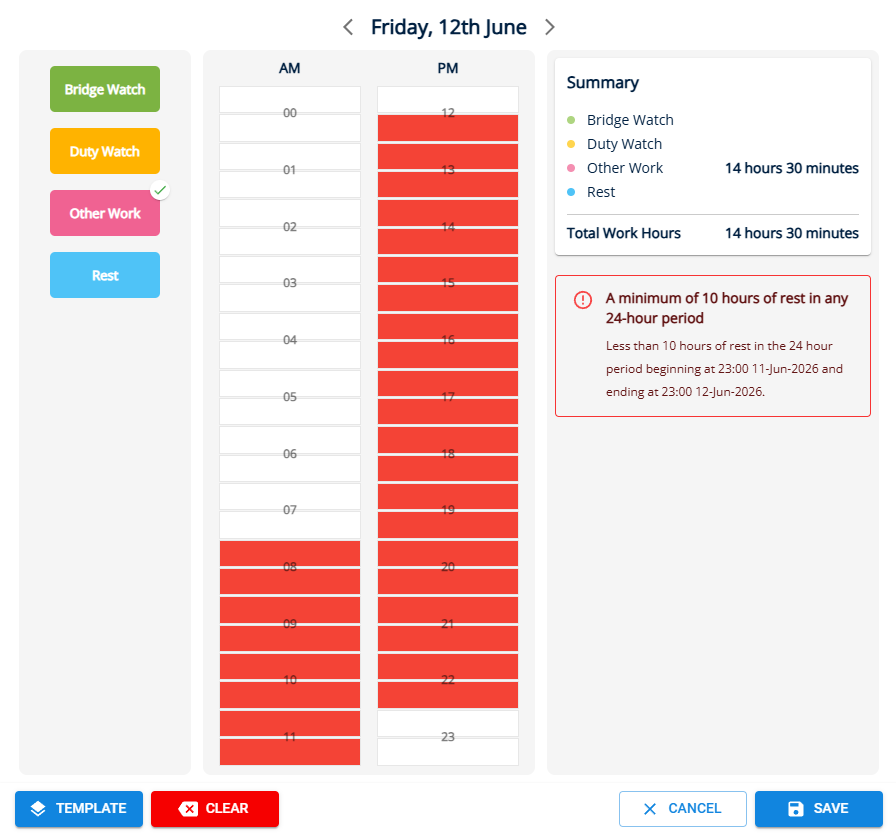Click the 'Friday, 12th June' date heading
The width and height of the screenshot is (896, 838).
click(449, 27)
